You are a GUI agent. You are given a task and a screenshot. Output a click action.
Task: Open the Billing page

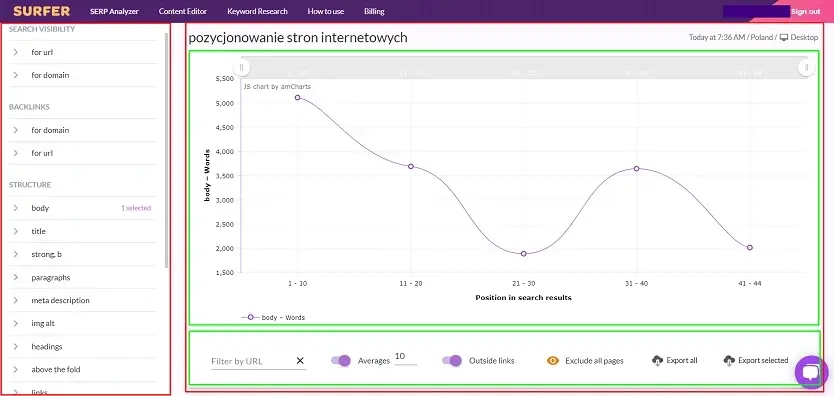tap(374, 11)
